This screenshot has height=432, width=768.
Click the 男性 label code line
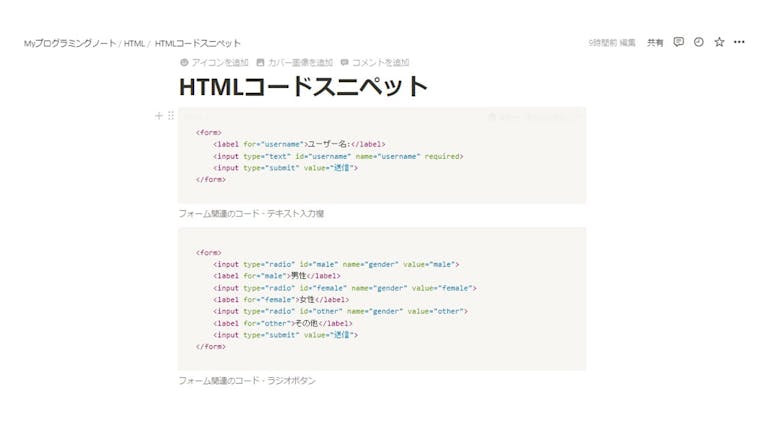coord(277,276)
